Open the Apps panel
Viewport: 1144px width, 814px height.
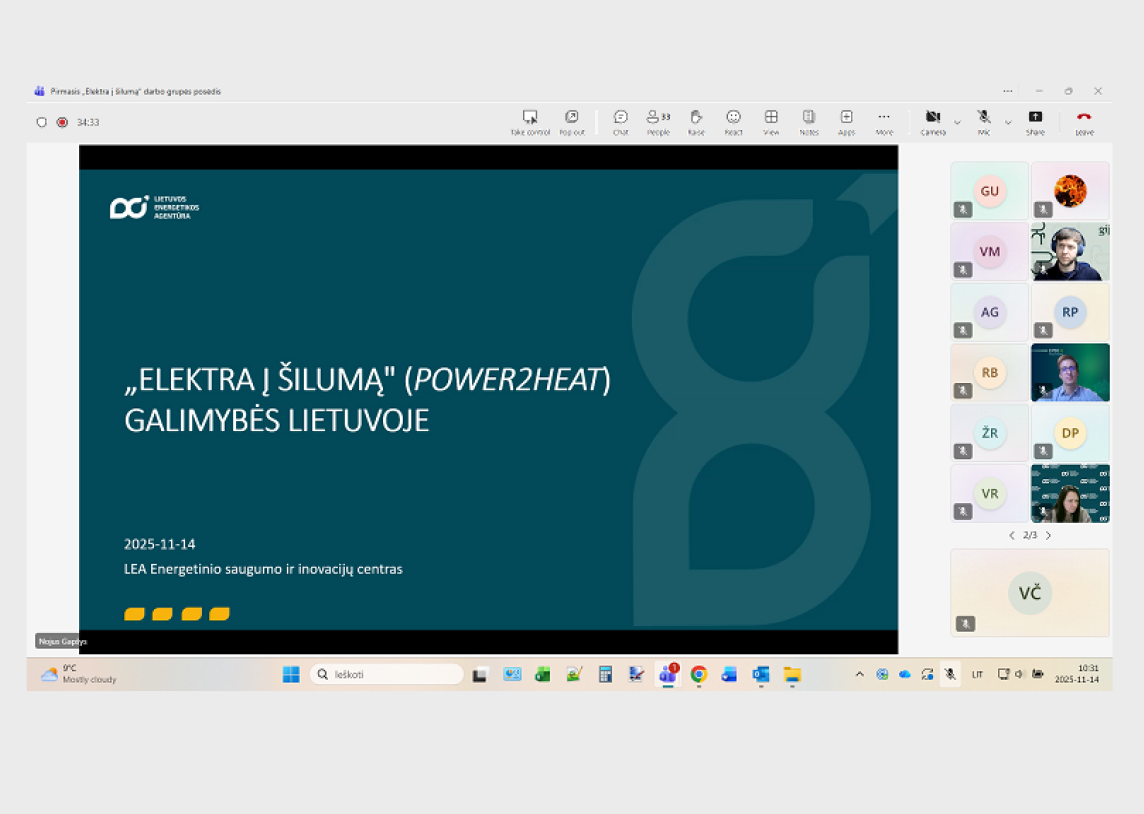coord(846,120)
